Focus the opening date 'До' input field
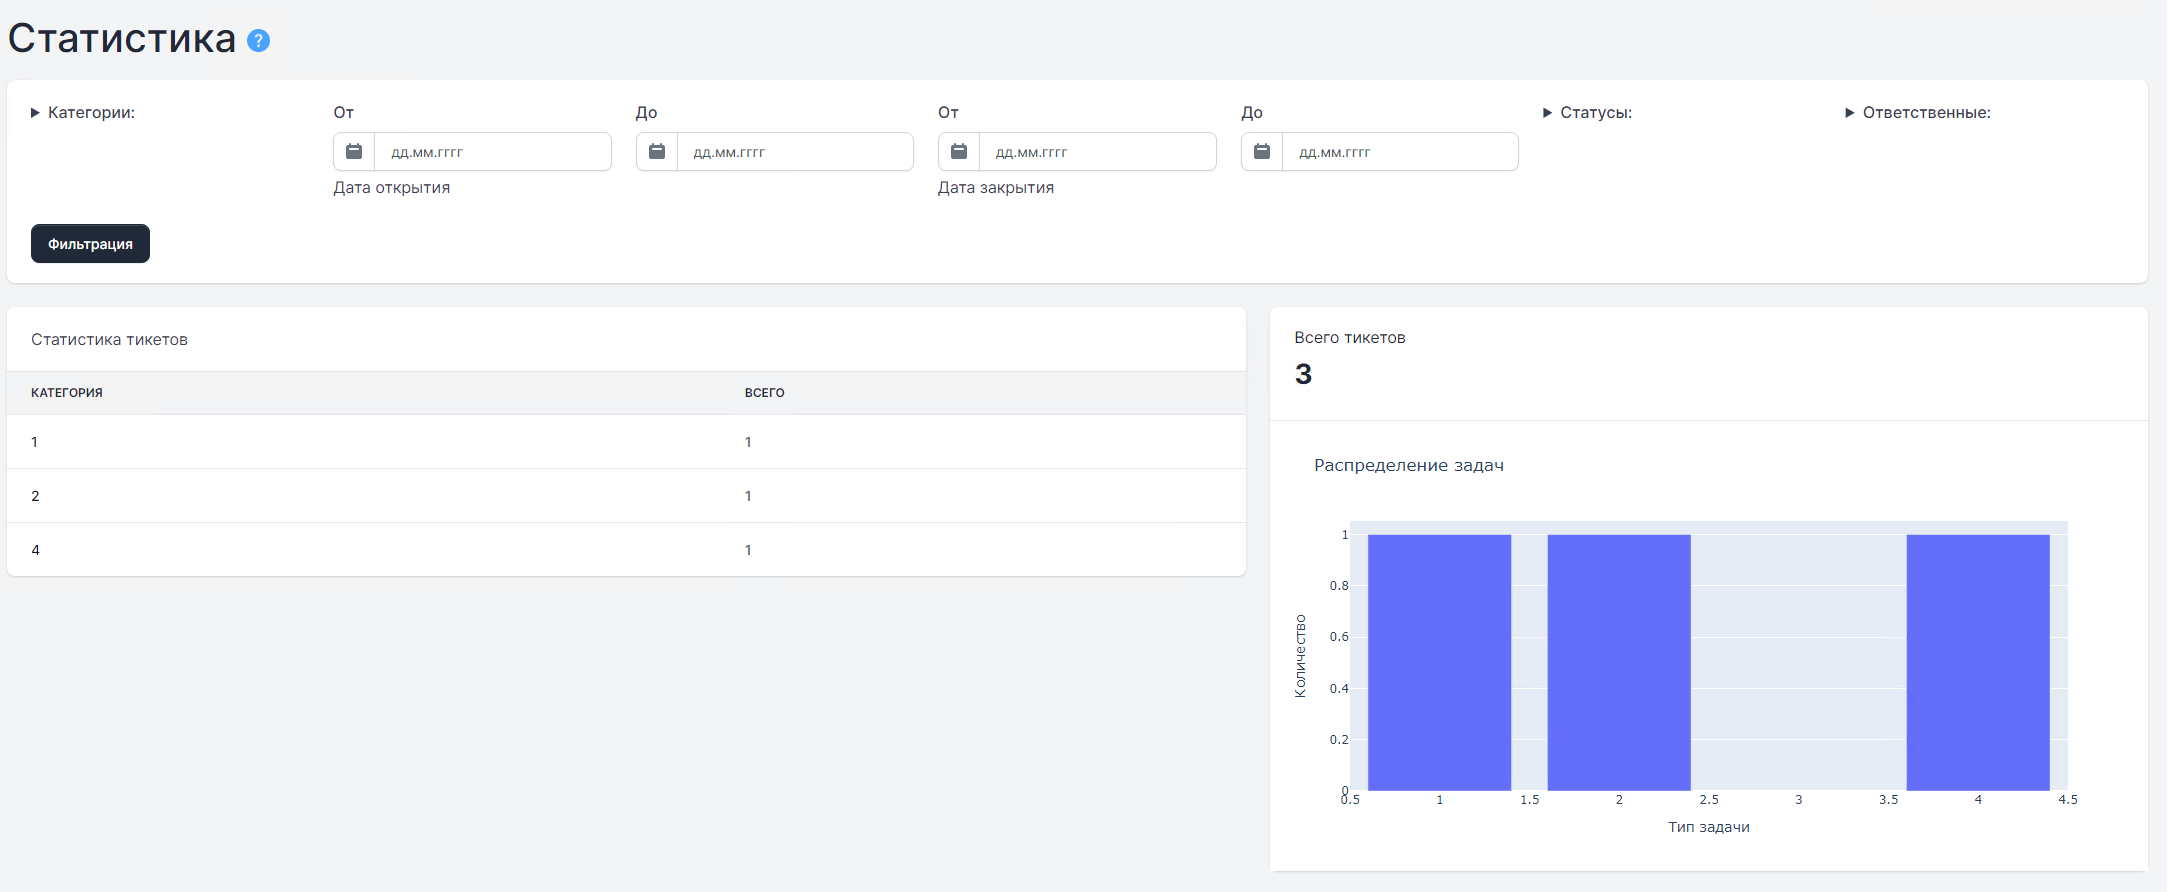Screen dimensions: 2168x892 click(x=794, y=152)
